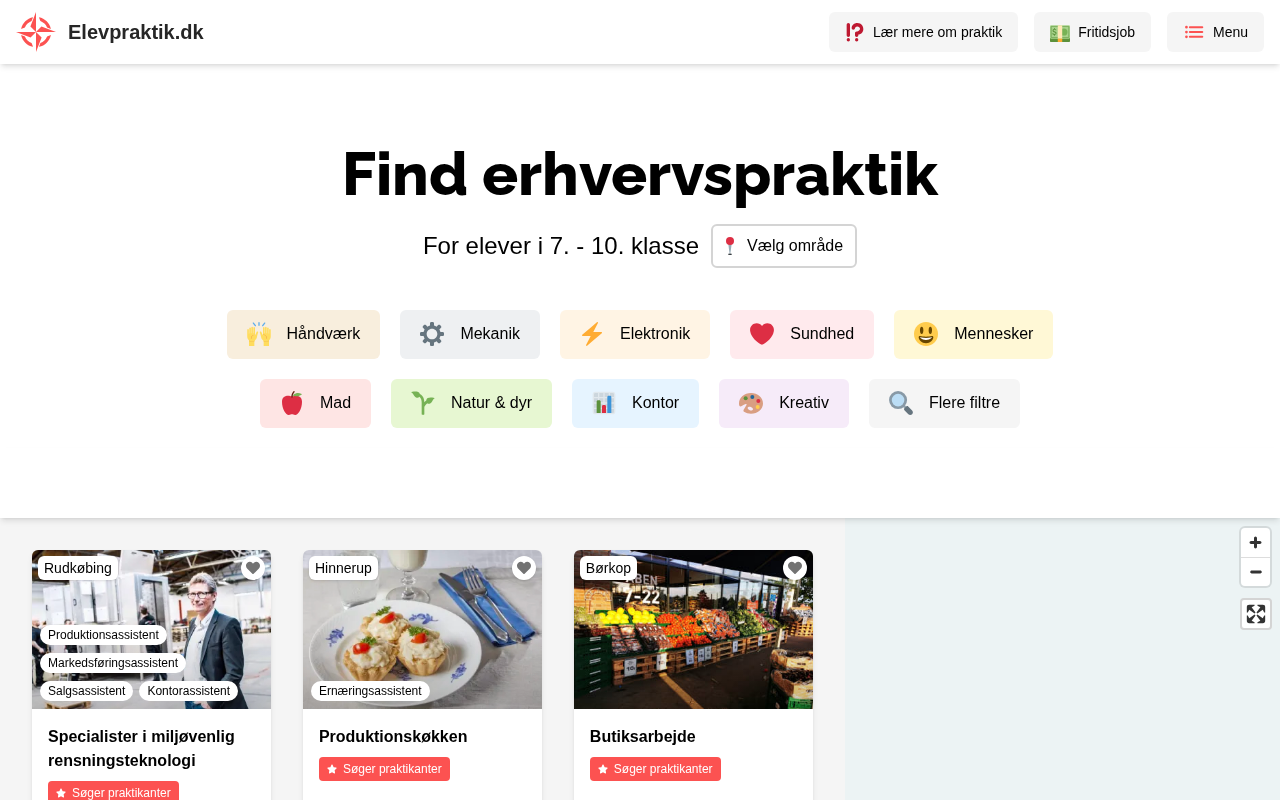Select the Elektronik lightning filter
The image size is (1280, 800).
click(x=635, y=334)
